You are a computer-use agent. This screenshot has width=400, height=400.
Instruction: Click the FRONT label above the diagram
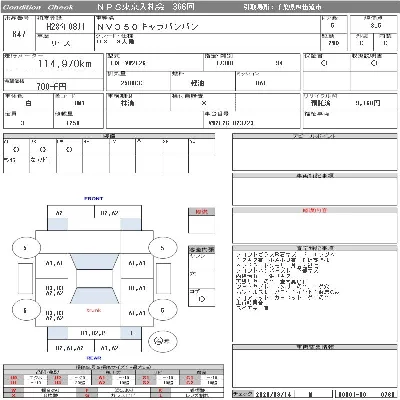click(x=94, y=198)
